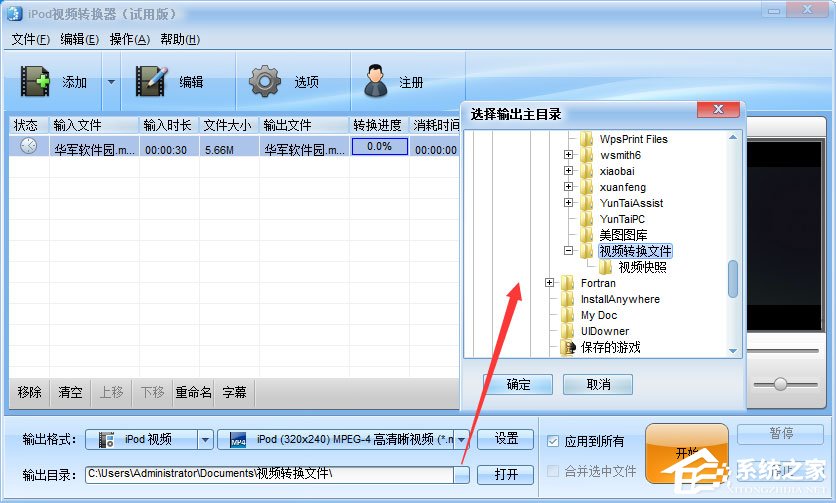
Task: Select the YunTaiPC folder
Action: click(x=622, y=219)
